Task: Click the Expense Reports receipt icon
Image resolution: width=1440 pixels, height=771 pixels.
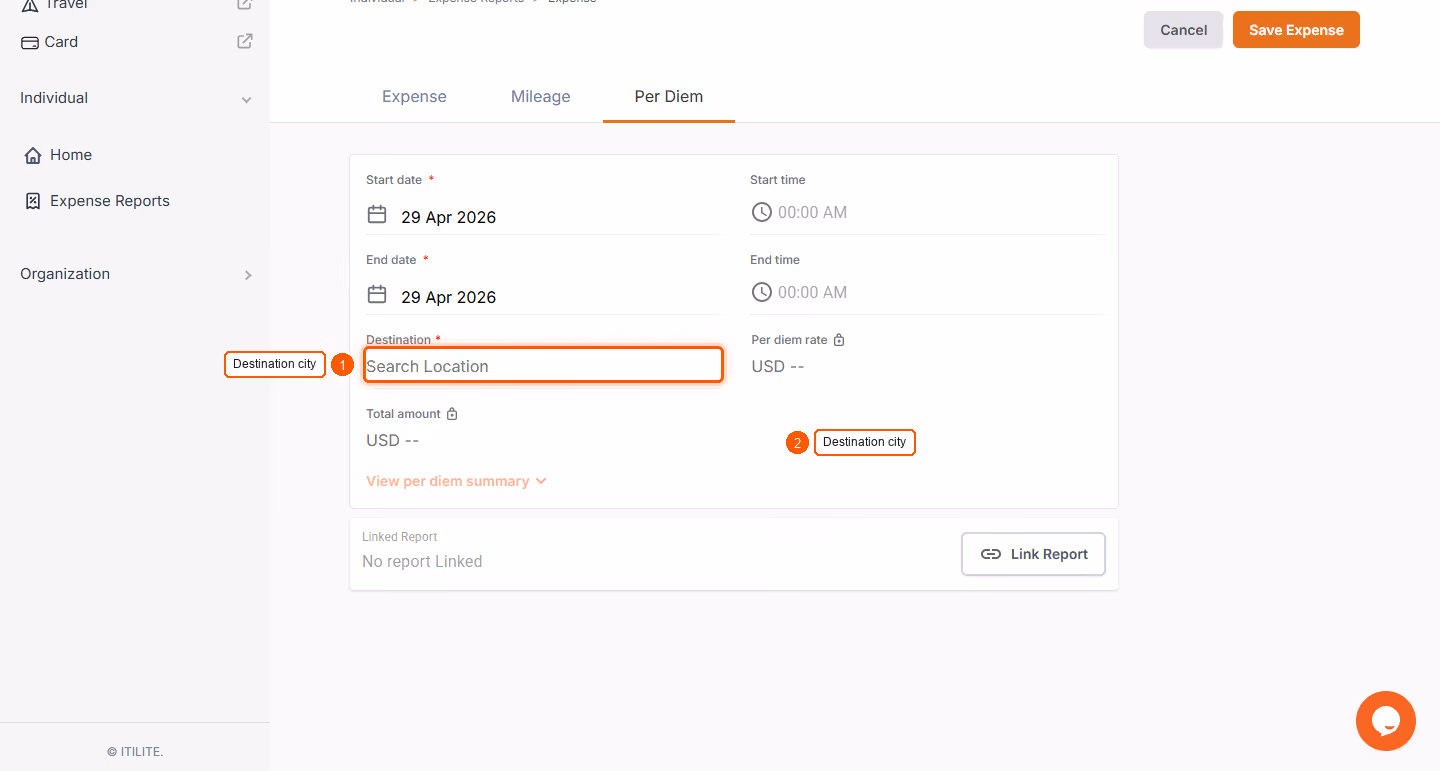Action: coord(33,201)
